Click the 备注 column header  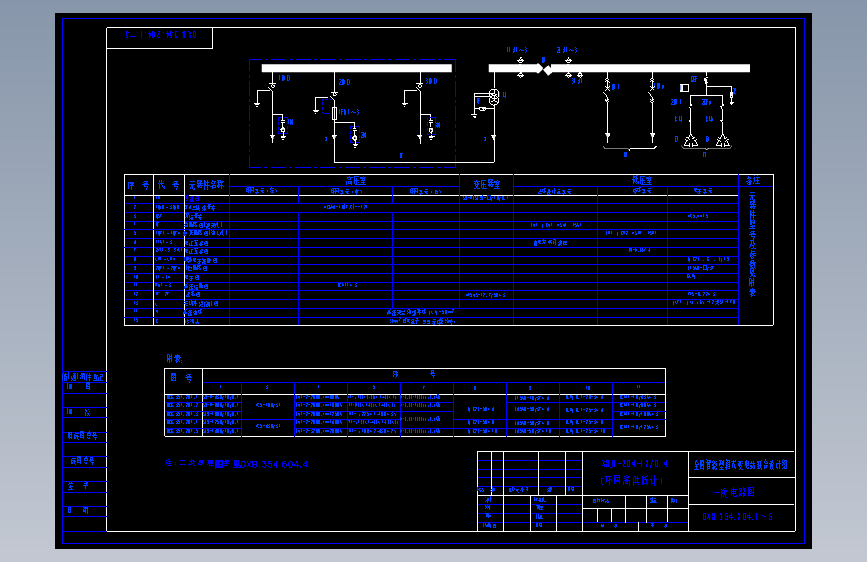coord(753,180)
